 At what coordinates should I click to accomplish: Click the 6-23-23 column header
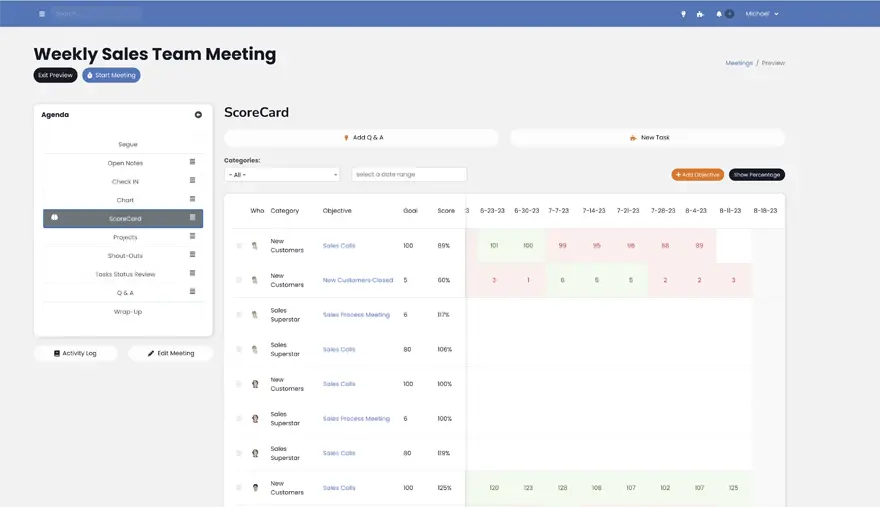pyautogui.click(x=492, y=211)
